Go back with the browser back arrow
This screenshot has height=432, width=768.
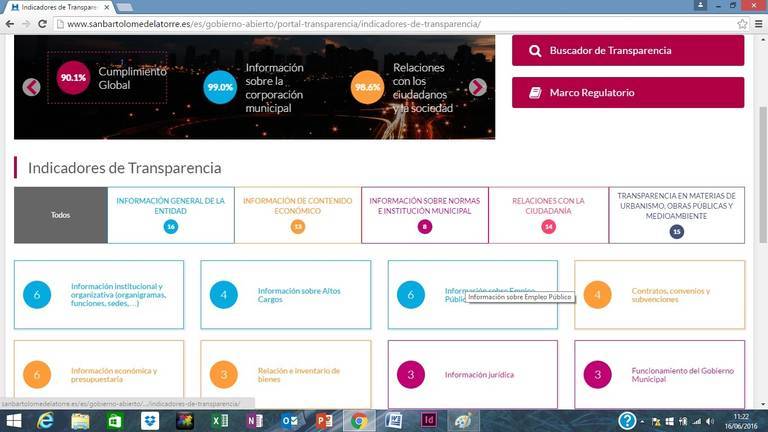9,24
